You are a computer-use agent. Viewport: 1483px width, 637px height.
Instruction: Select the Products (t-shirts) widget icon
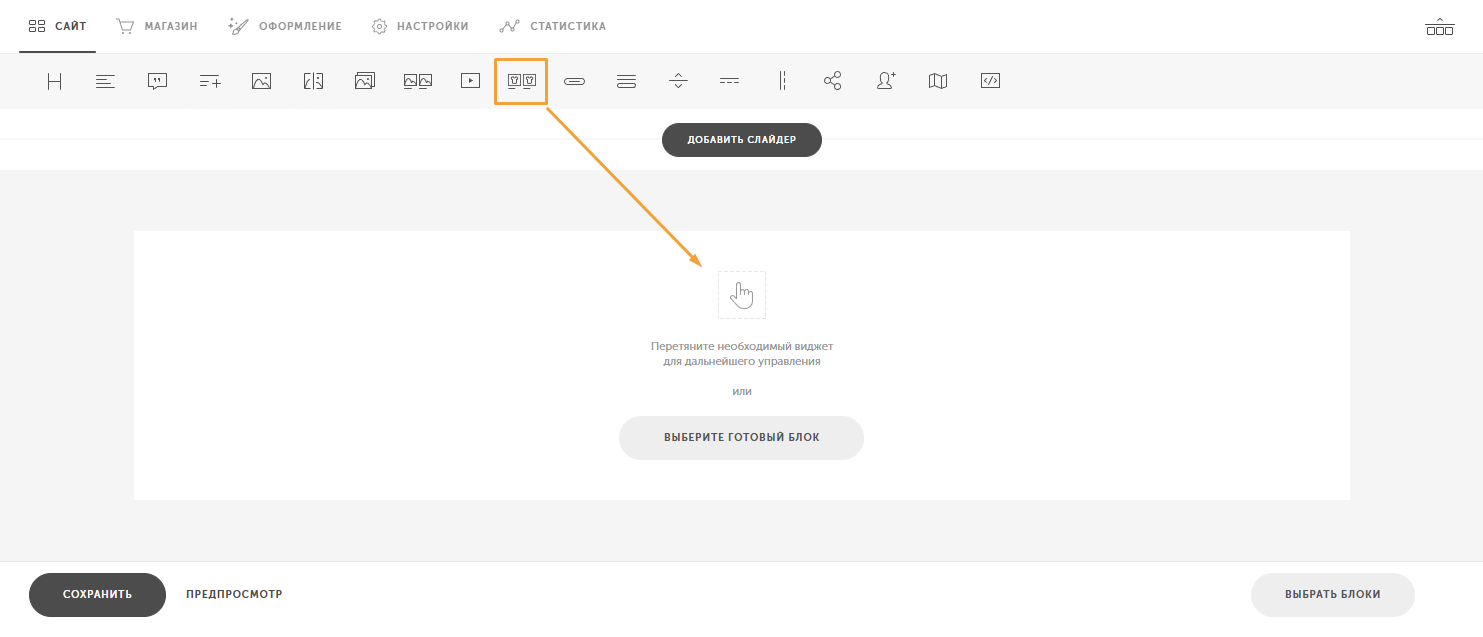coord(522,82)
